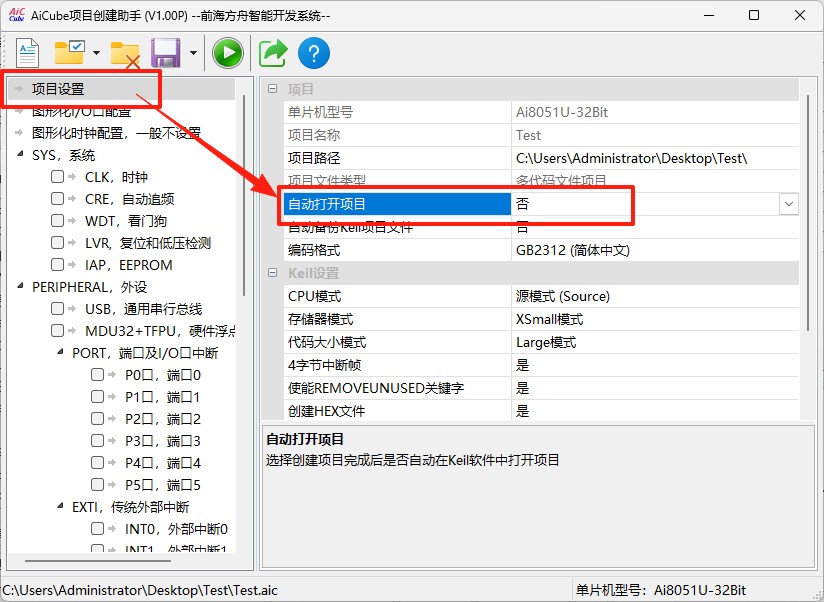This screenshot has height=602, width=824.
Task: Maximize the AiCube window
Action: [754, 15]
